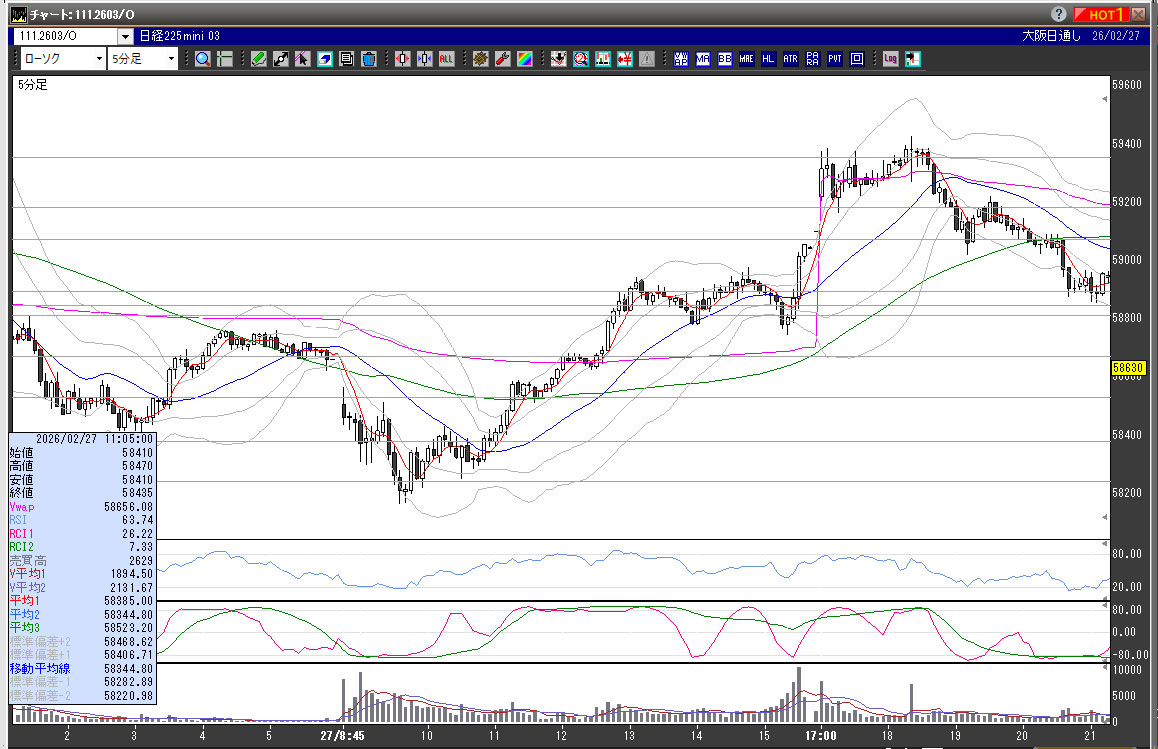
Task: Click the trash can delete icon
Action: [x=368, y=59]
